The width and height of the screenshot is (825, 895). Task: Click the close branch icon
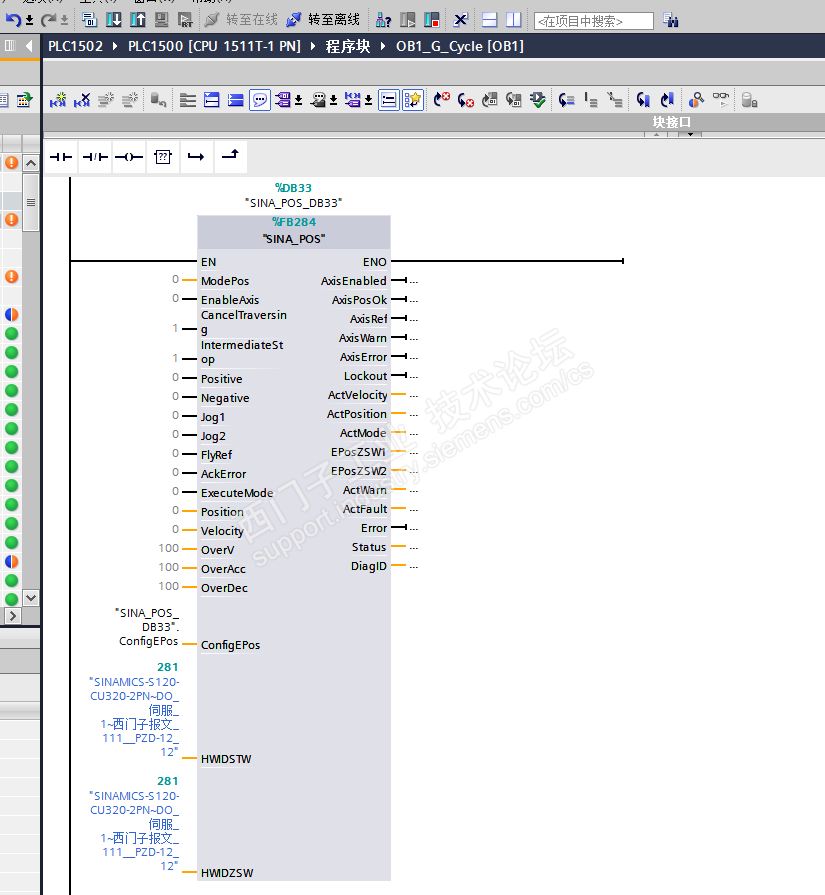click(x=229, y=157)
